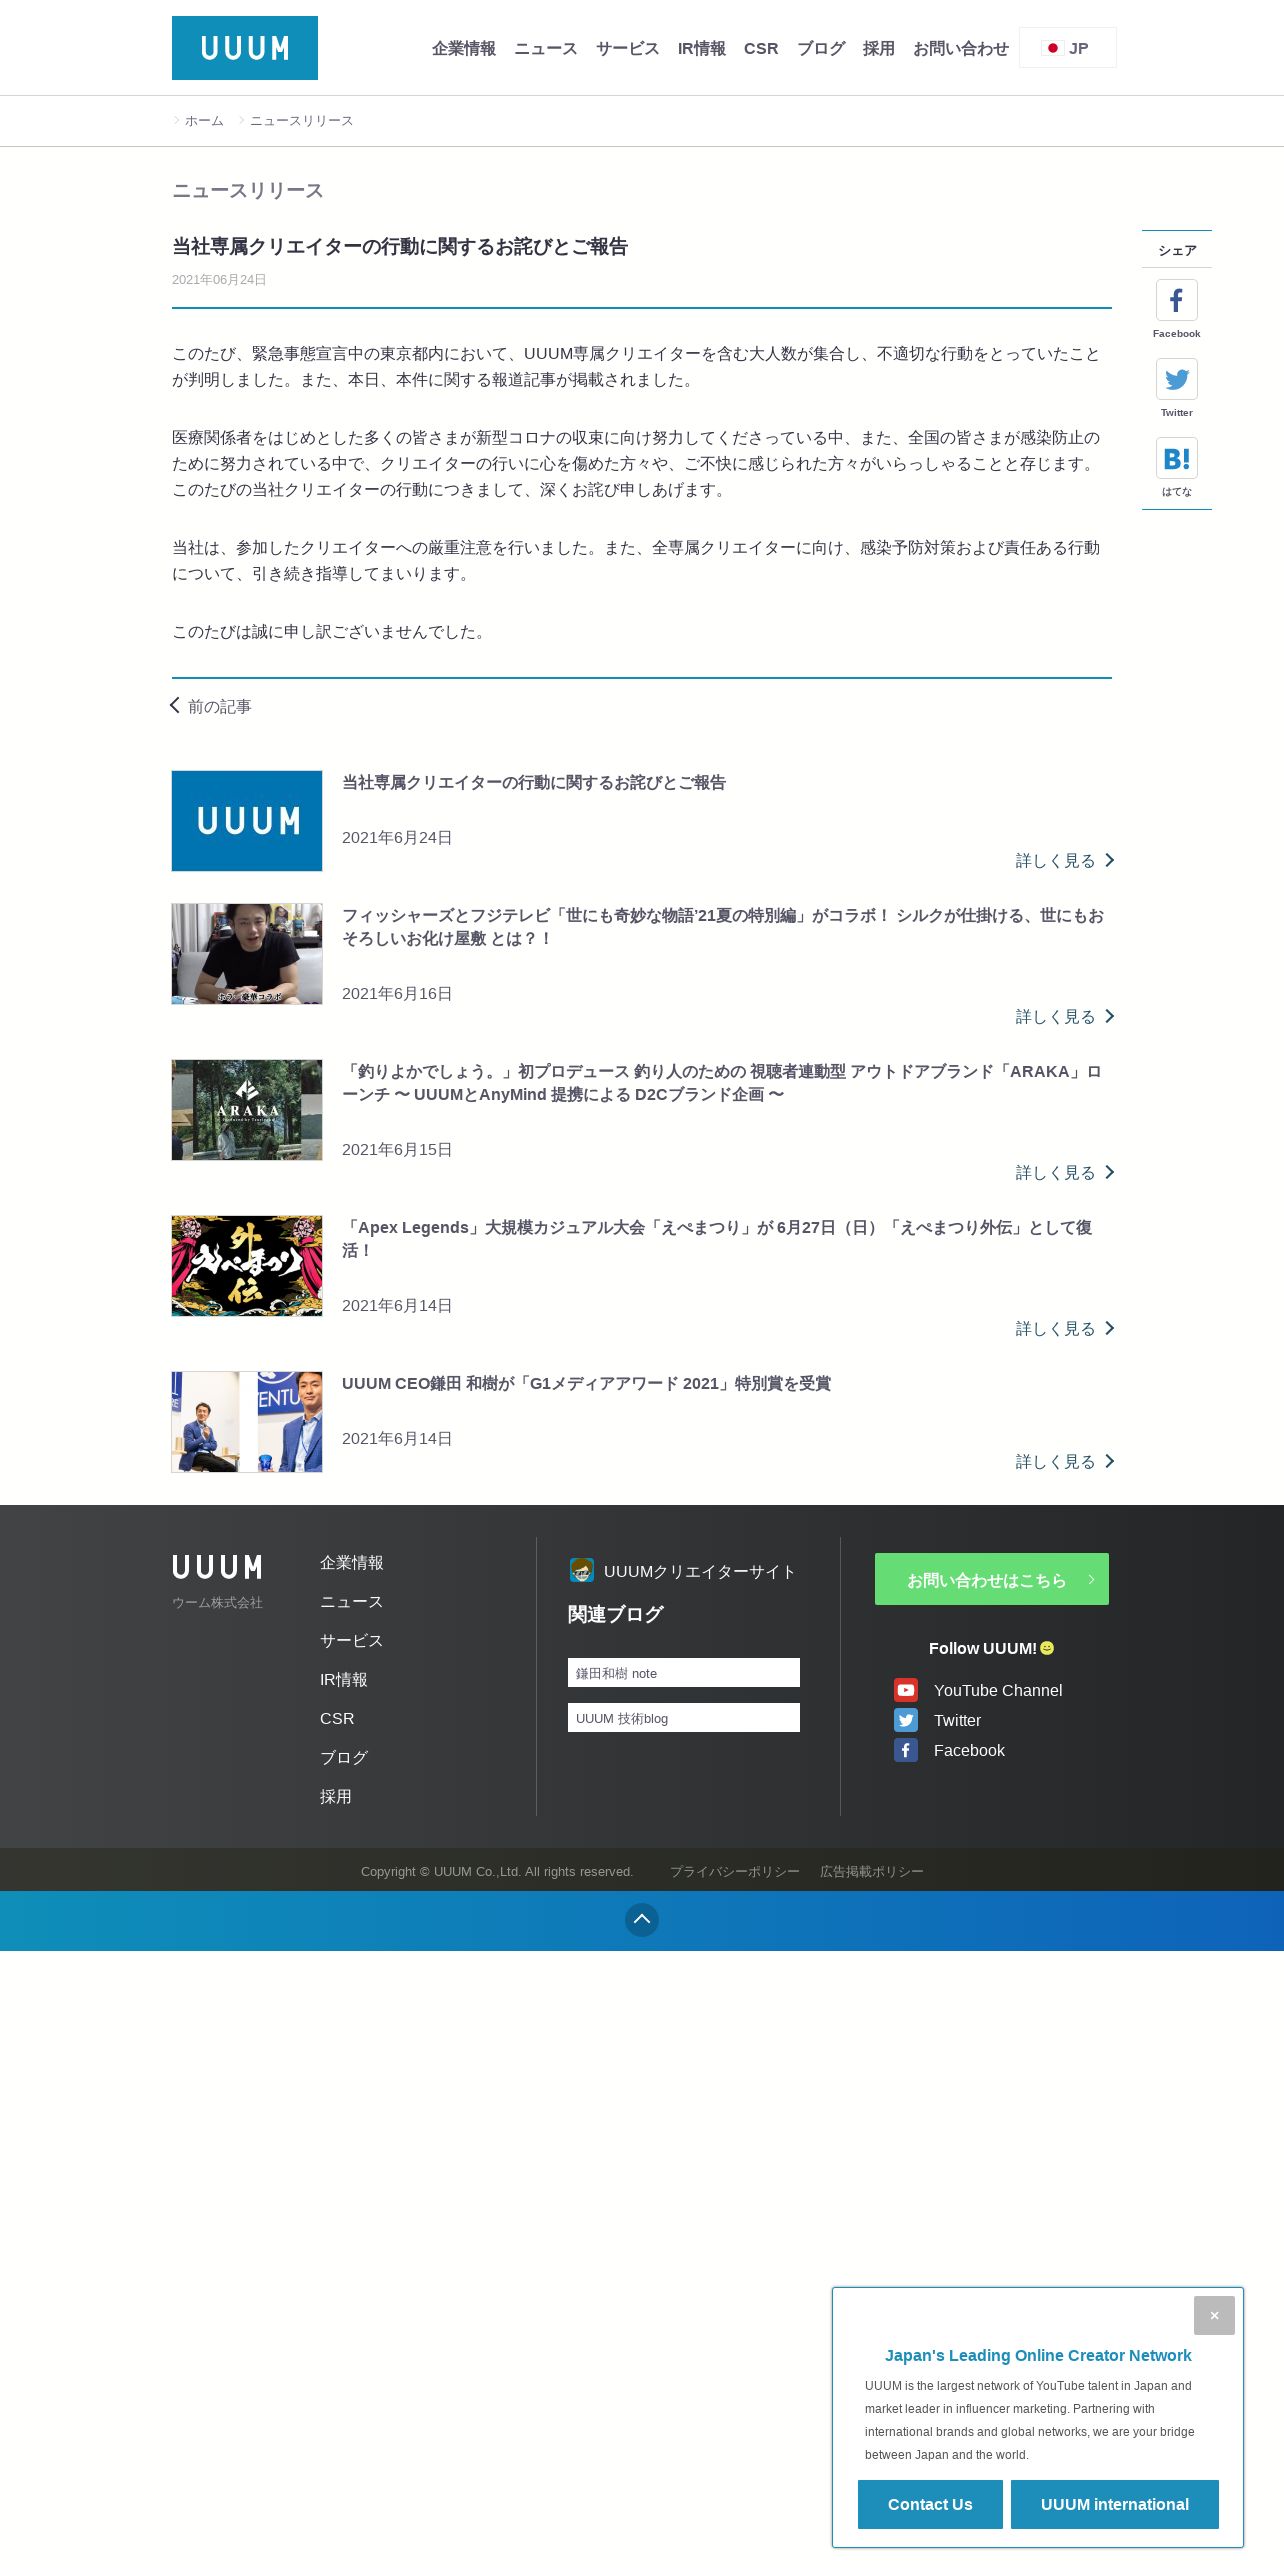The image size is (1284, 2568).
Task: Open YouTube Channel footer link
Action: pos(998,1691)
